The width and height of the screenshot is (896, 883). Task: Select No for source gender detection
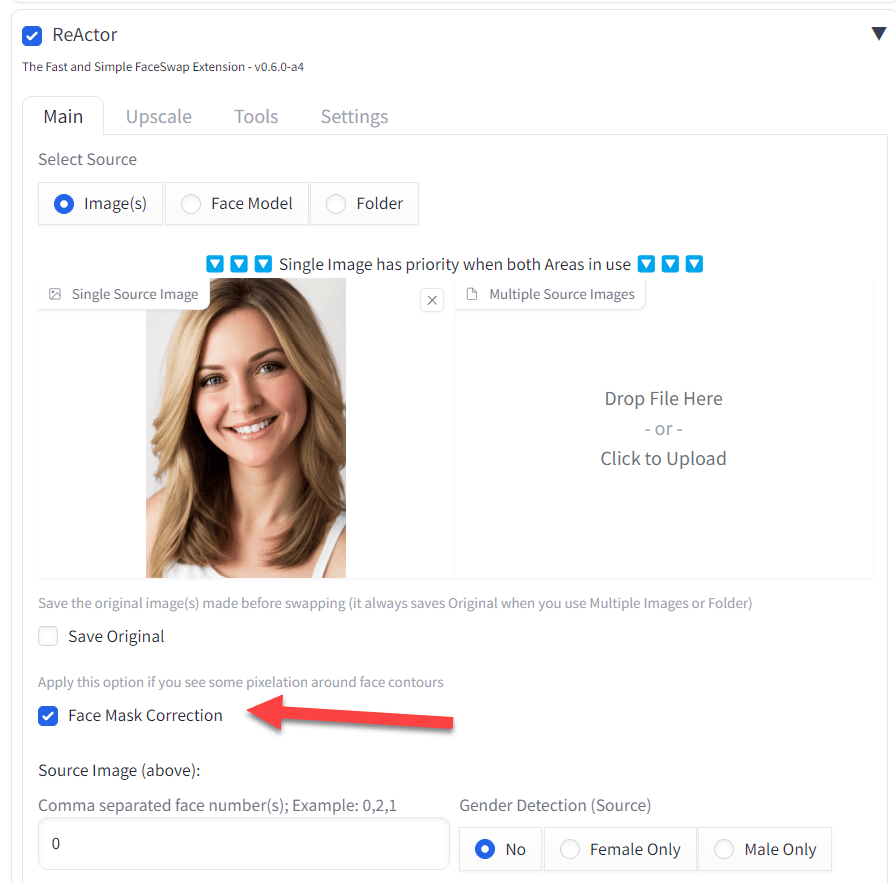(x=500, y=849)
